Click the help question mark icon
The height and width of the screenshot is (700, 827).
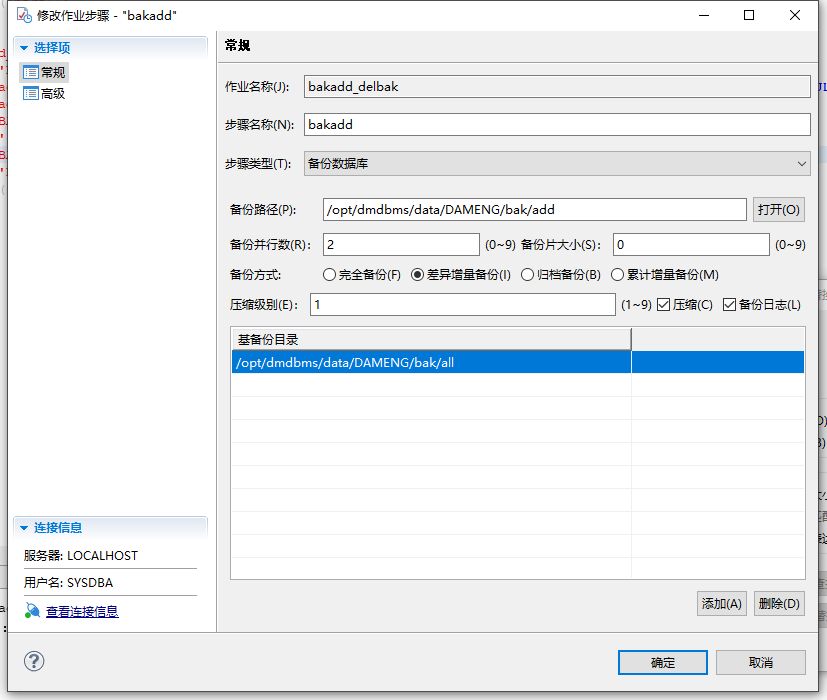(x=34, y=662)
